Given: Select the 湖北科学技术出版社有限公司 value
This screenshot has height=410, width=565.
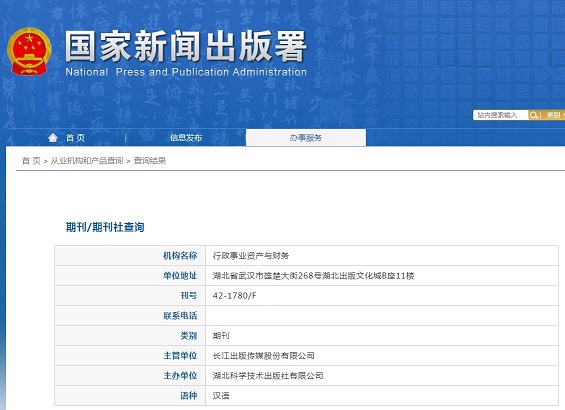Looking at the screenshot, I should tap(268, 376).
